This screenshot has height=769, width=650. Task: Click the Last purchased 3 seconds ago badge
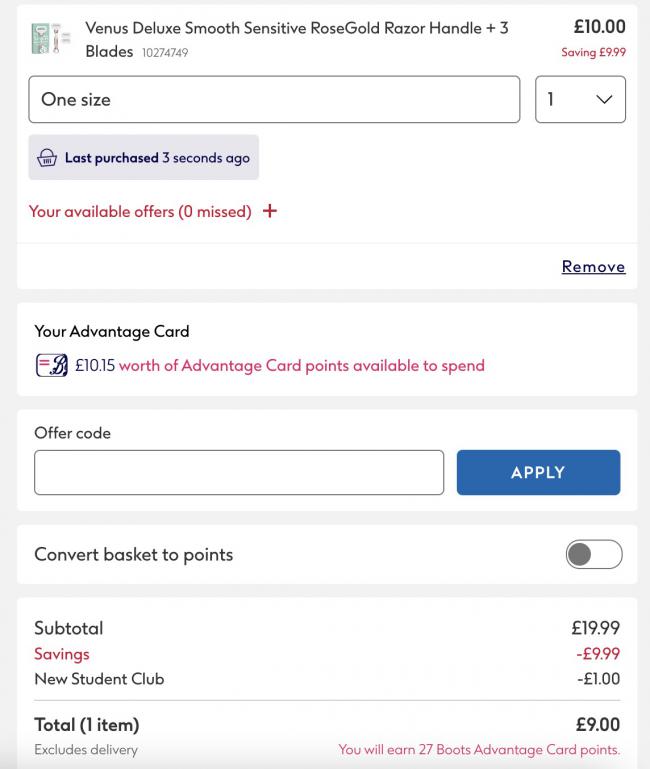(x=144, y=157)
